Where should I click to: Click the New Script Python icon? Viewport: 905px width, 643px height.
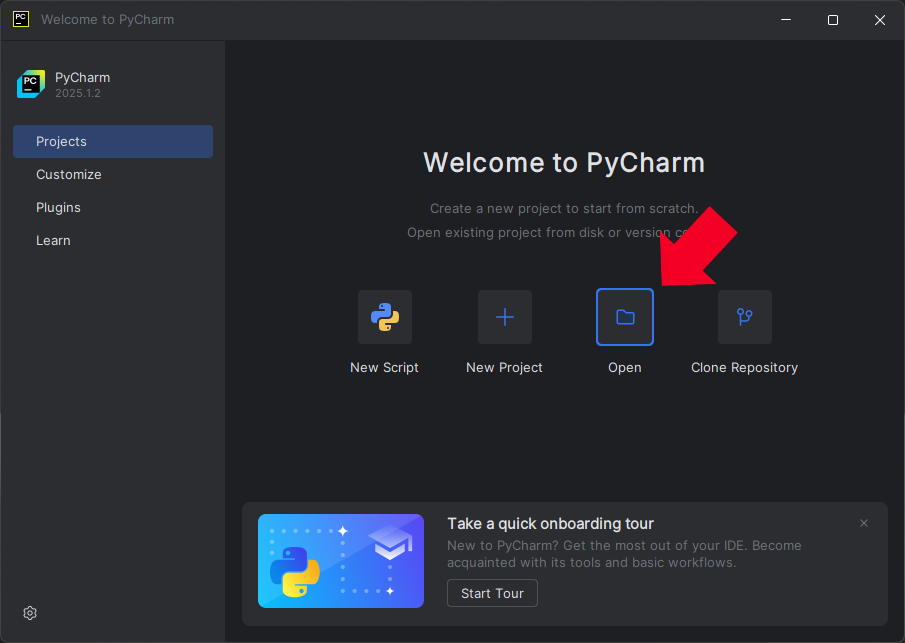[385, 317]
